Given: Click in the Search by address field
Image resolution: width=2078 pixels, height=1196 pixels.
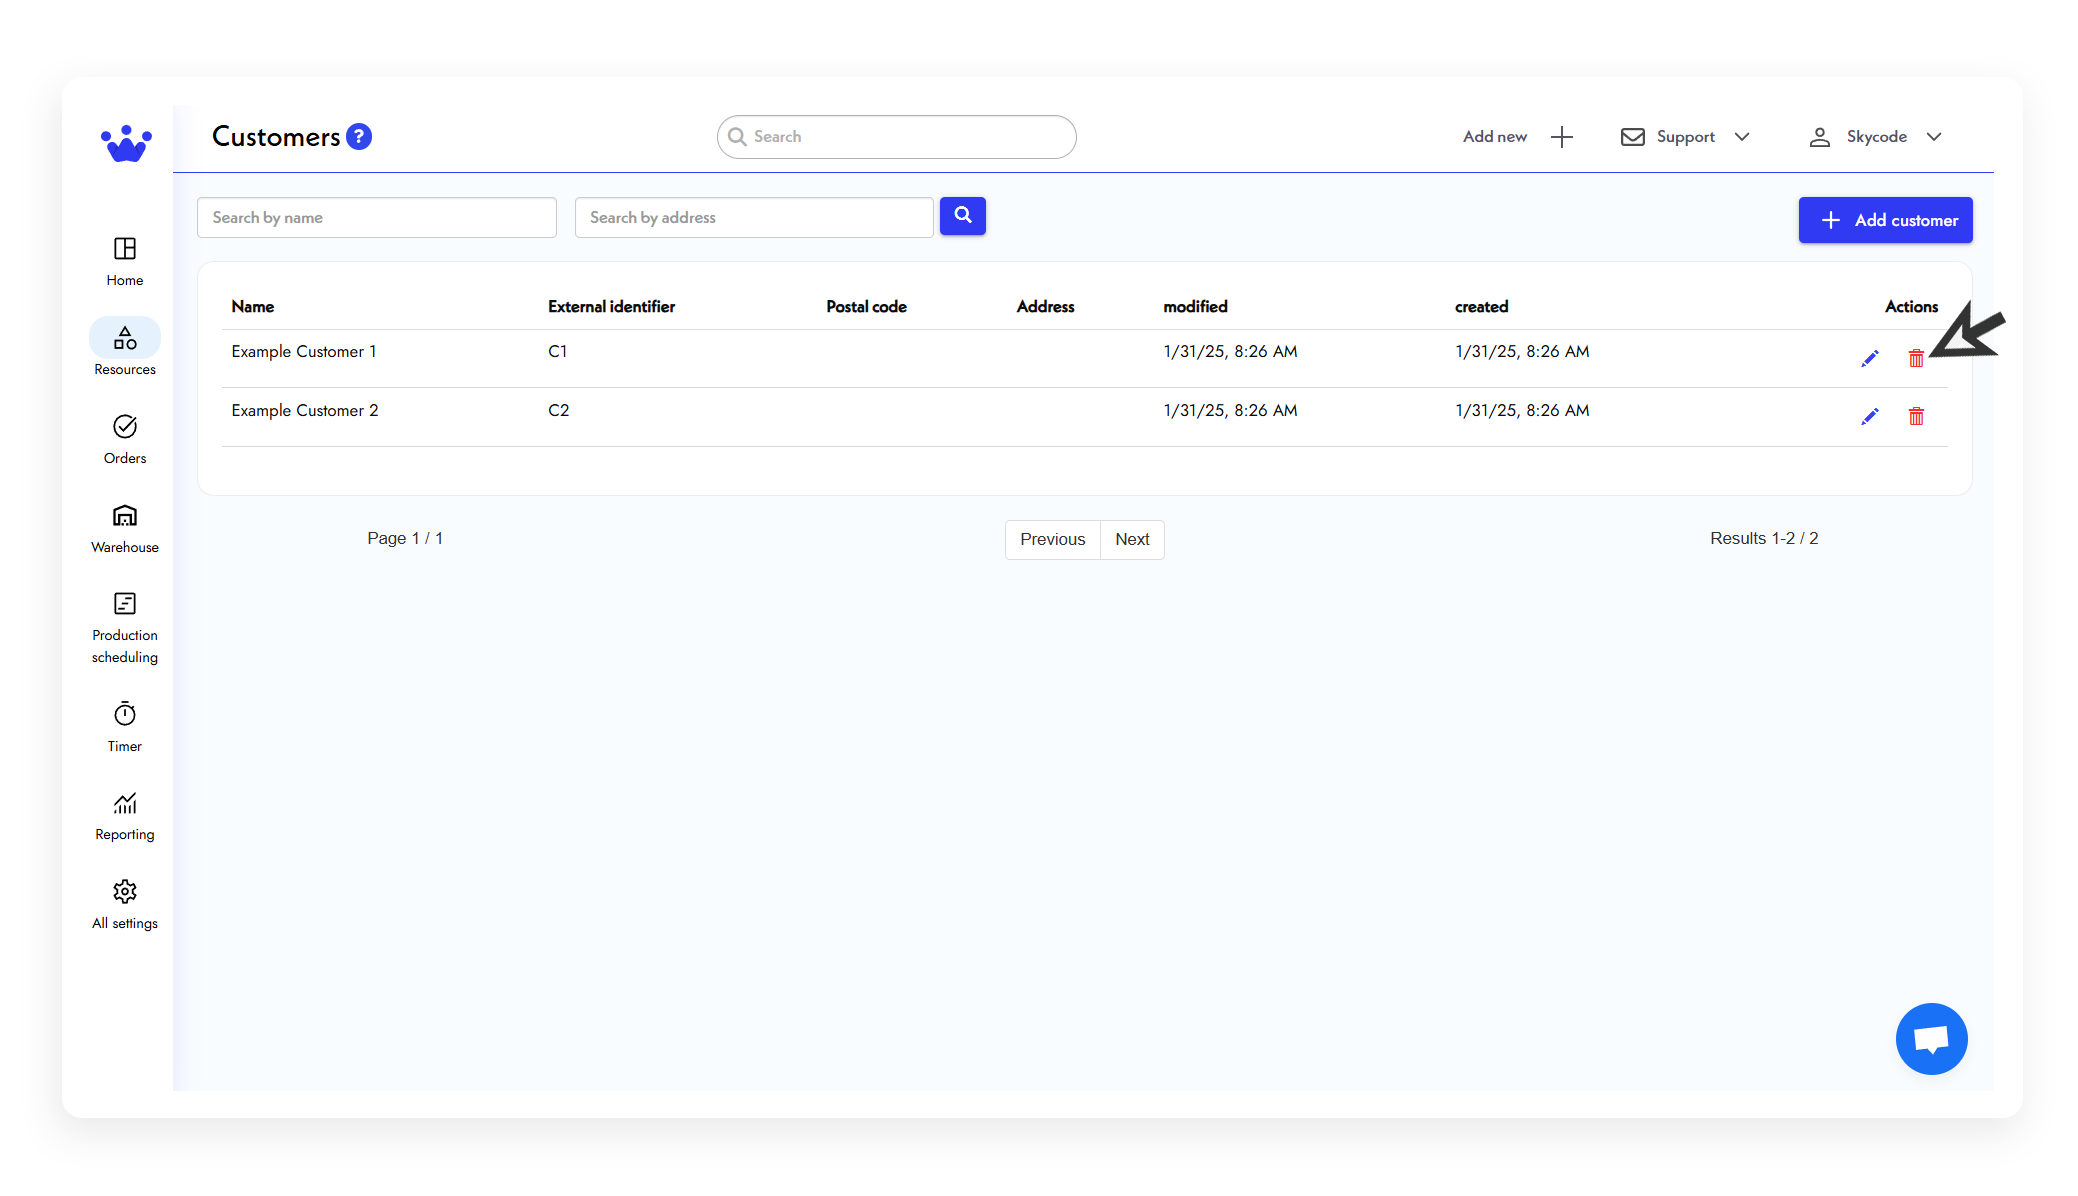Looking at the screenshot, I should [754, 217].
